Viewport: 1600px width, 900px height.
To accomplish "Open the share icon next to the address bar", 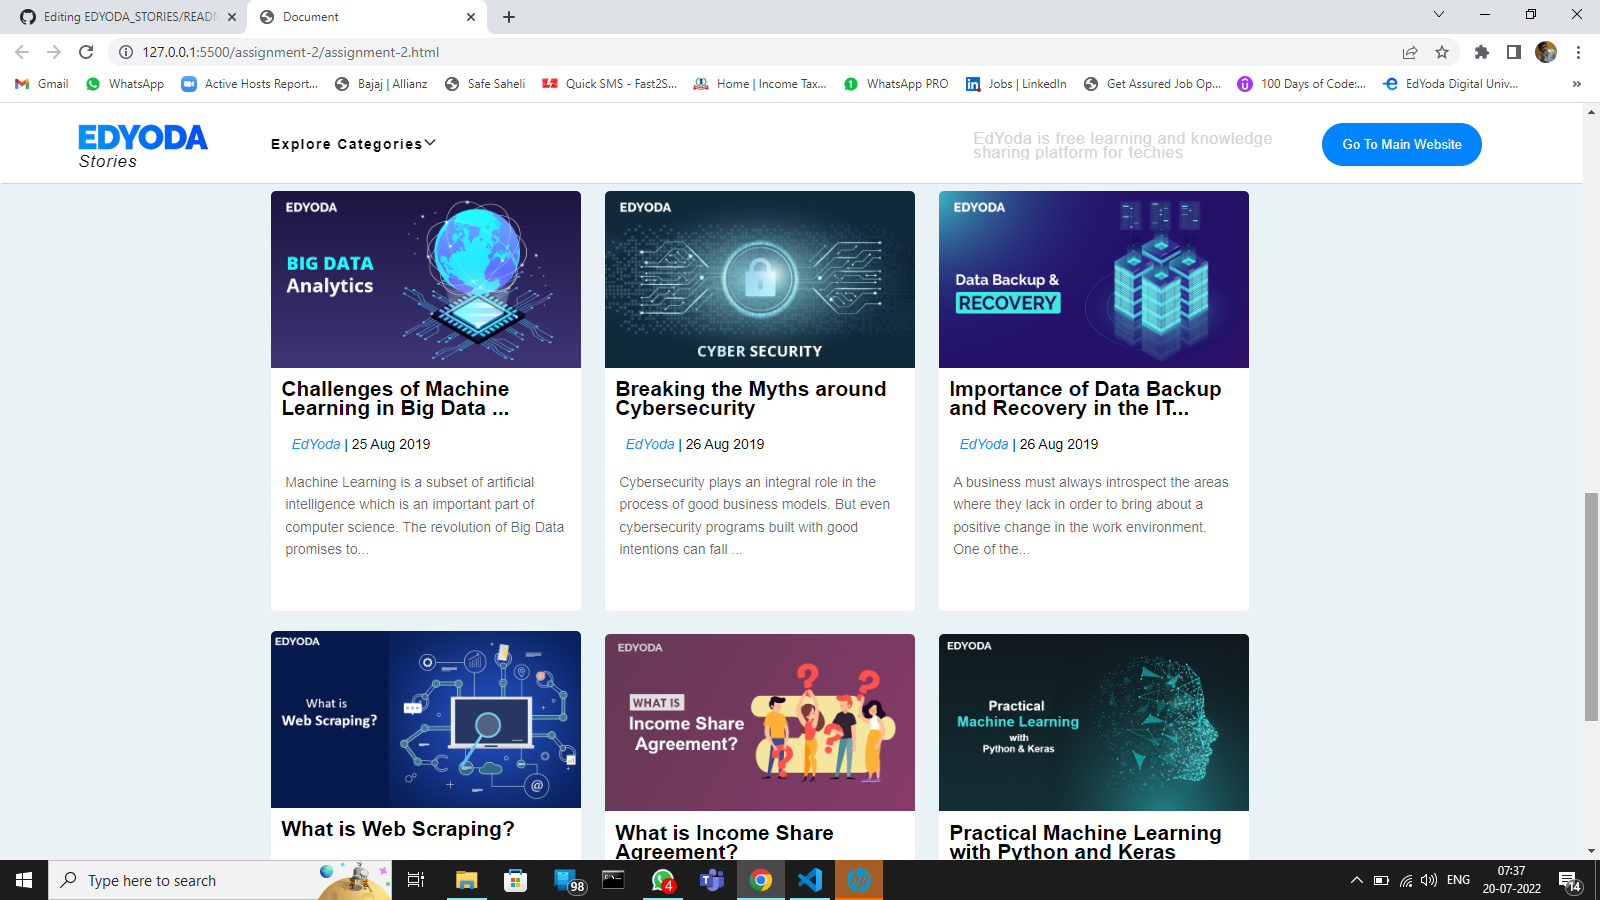I will pos(1409,51).
